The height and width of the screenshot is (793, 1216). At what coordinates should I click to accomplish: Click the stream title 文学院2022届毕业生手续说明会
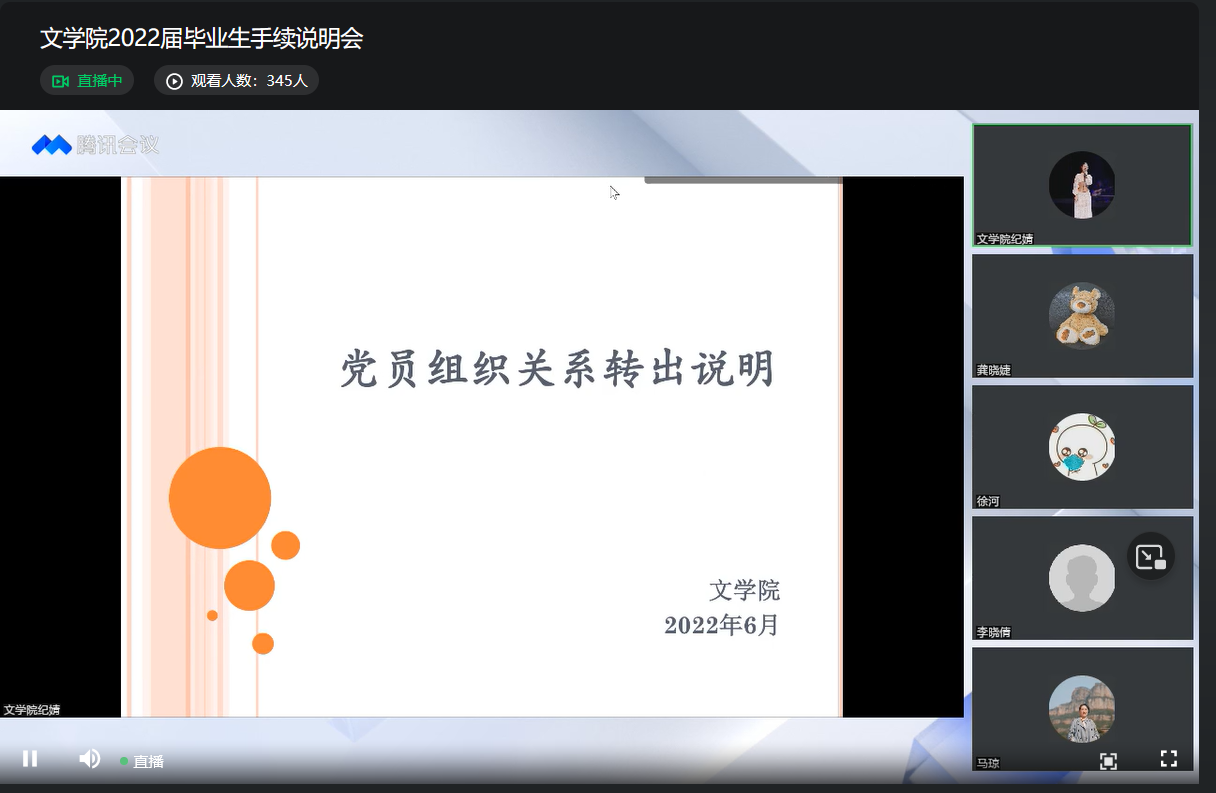coord(200,38)
